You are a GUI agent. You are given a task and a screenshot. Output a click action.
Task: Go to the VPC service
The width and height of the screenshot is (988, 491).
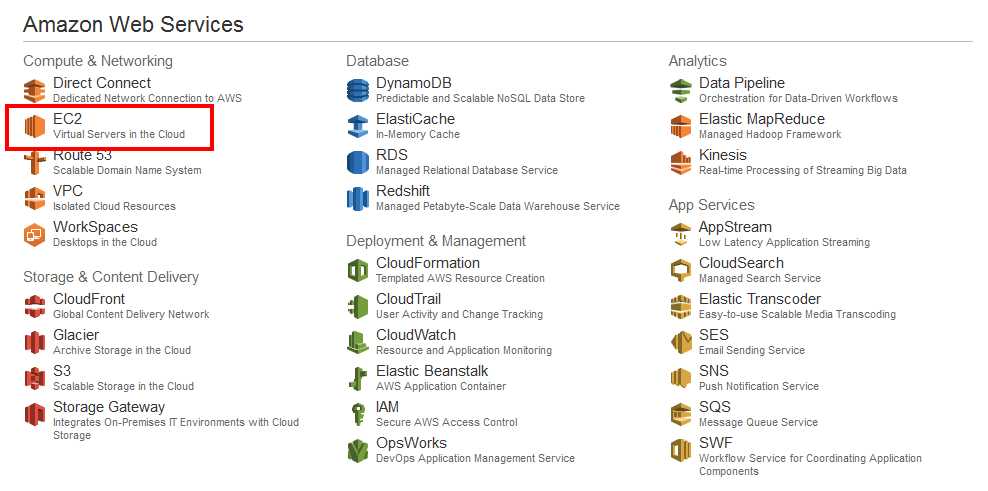68,191
